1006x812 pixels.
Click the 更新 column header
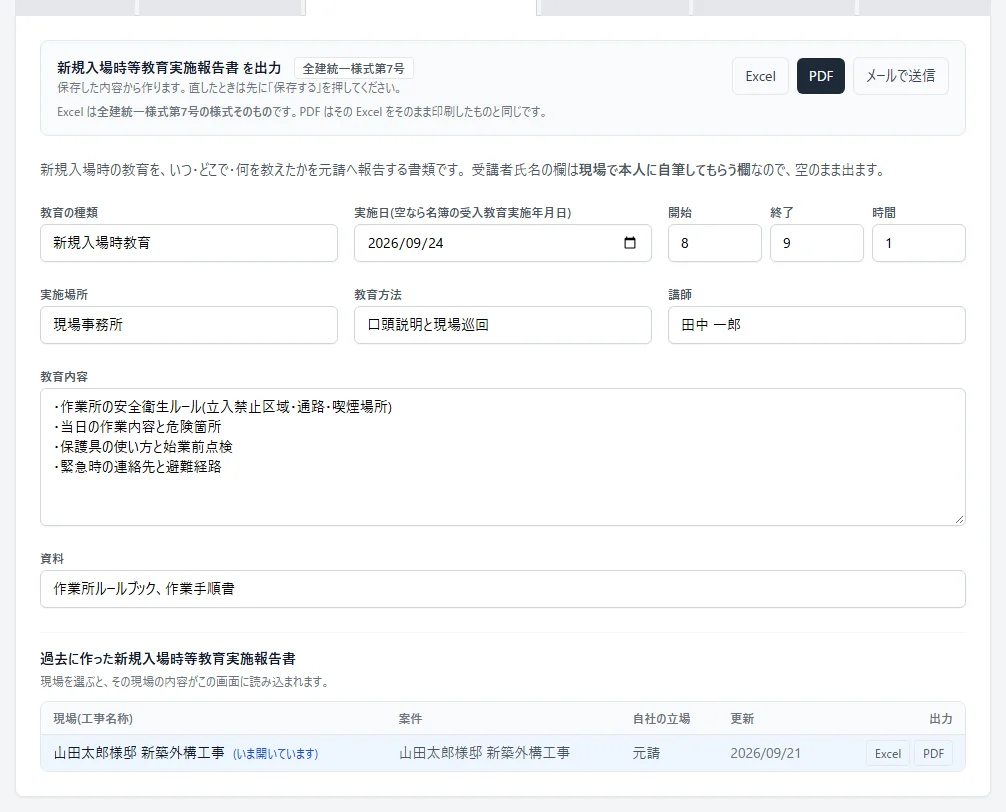742,719
